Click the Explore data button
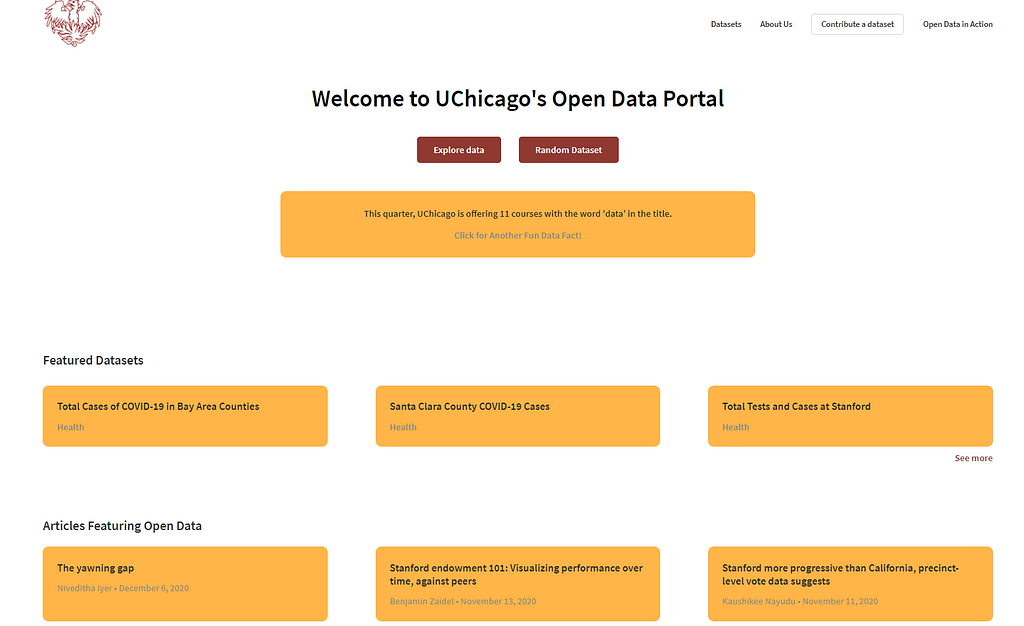The width and height of the screenshot is (1024, 626). [458, 149]
